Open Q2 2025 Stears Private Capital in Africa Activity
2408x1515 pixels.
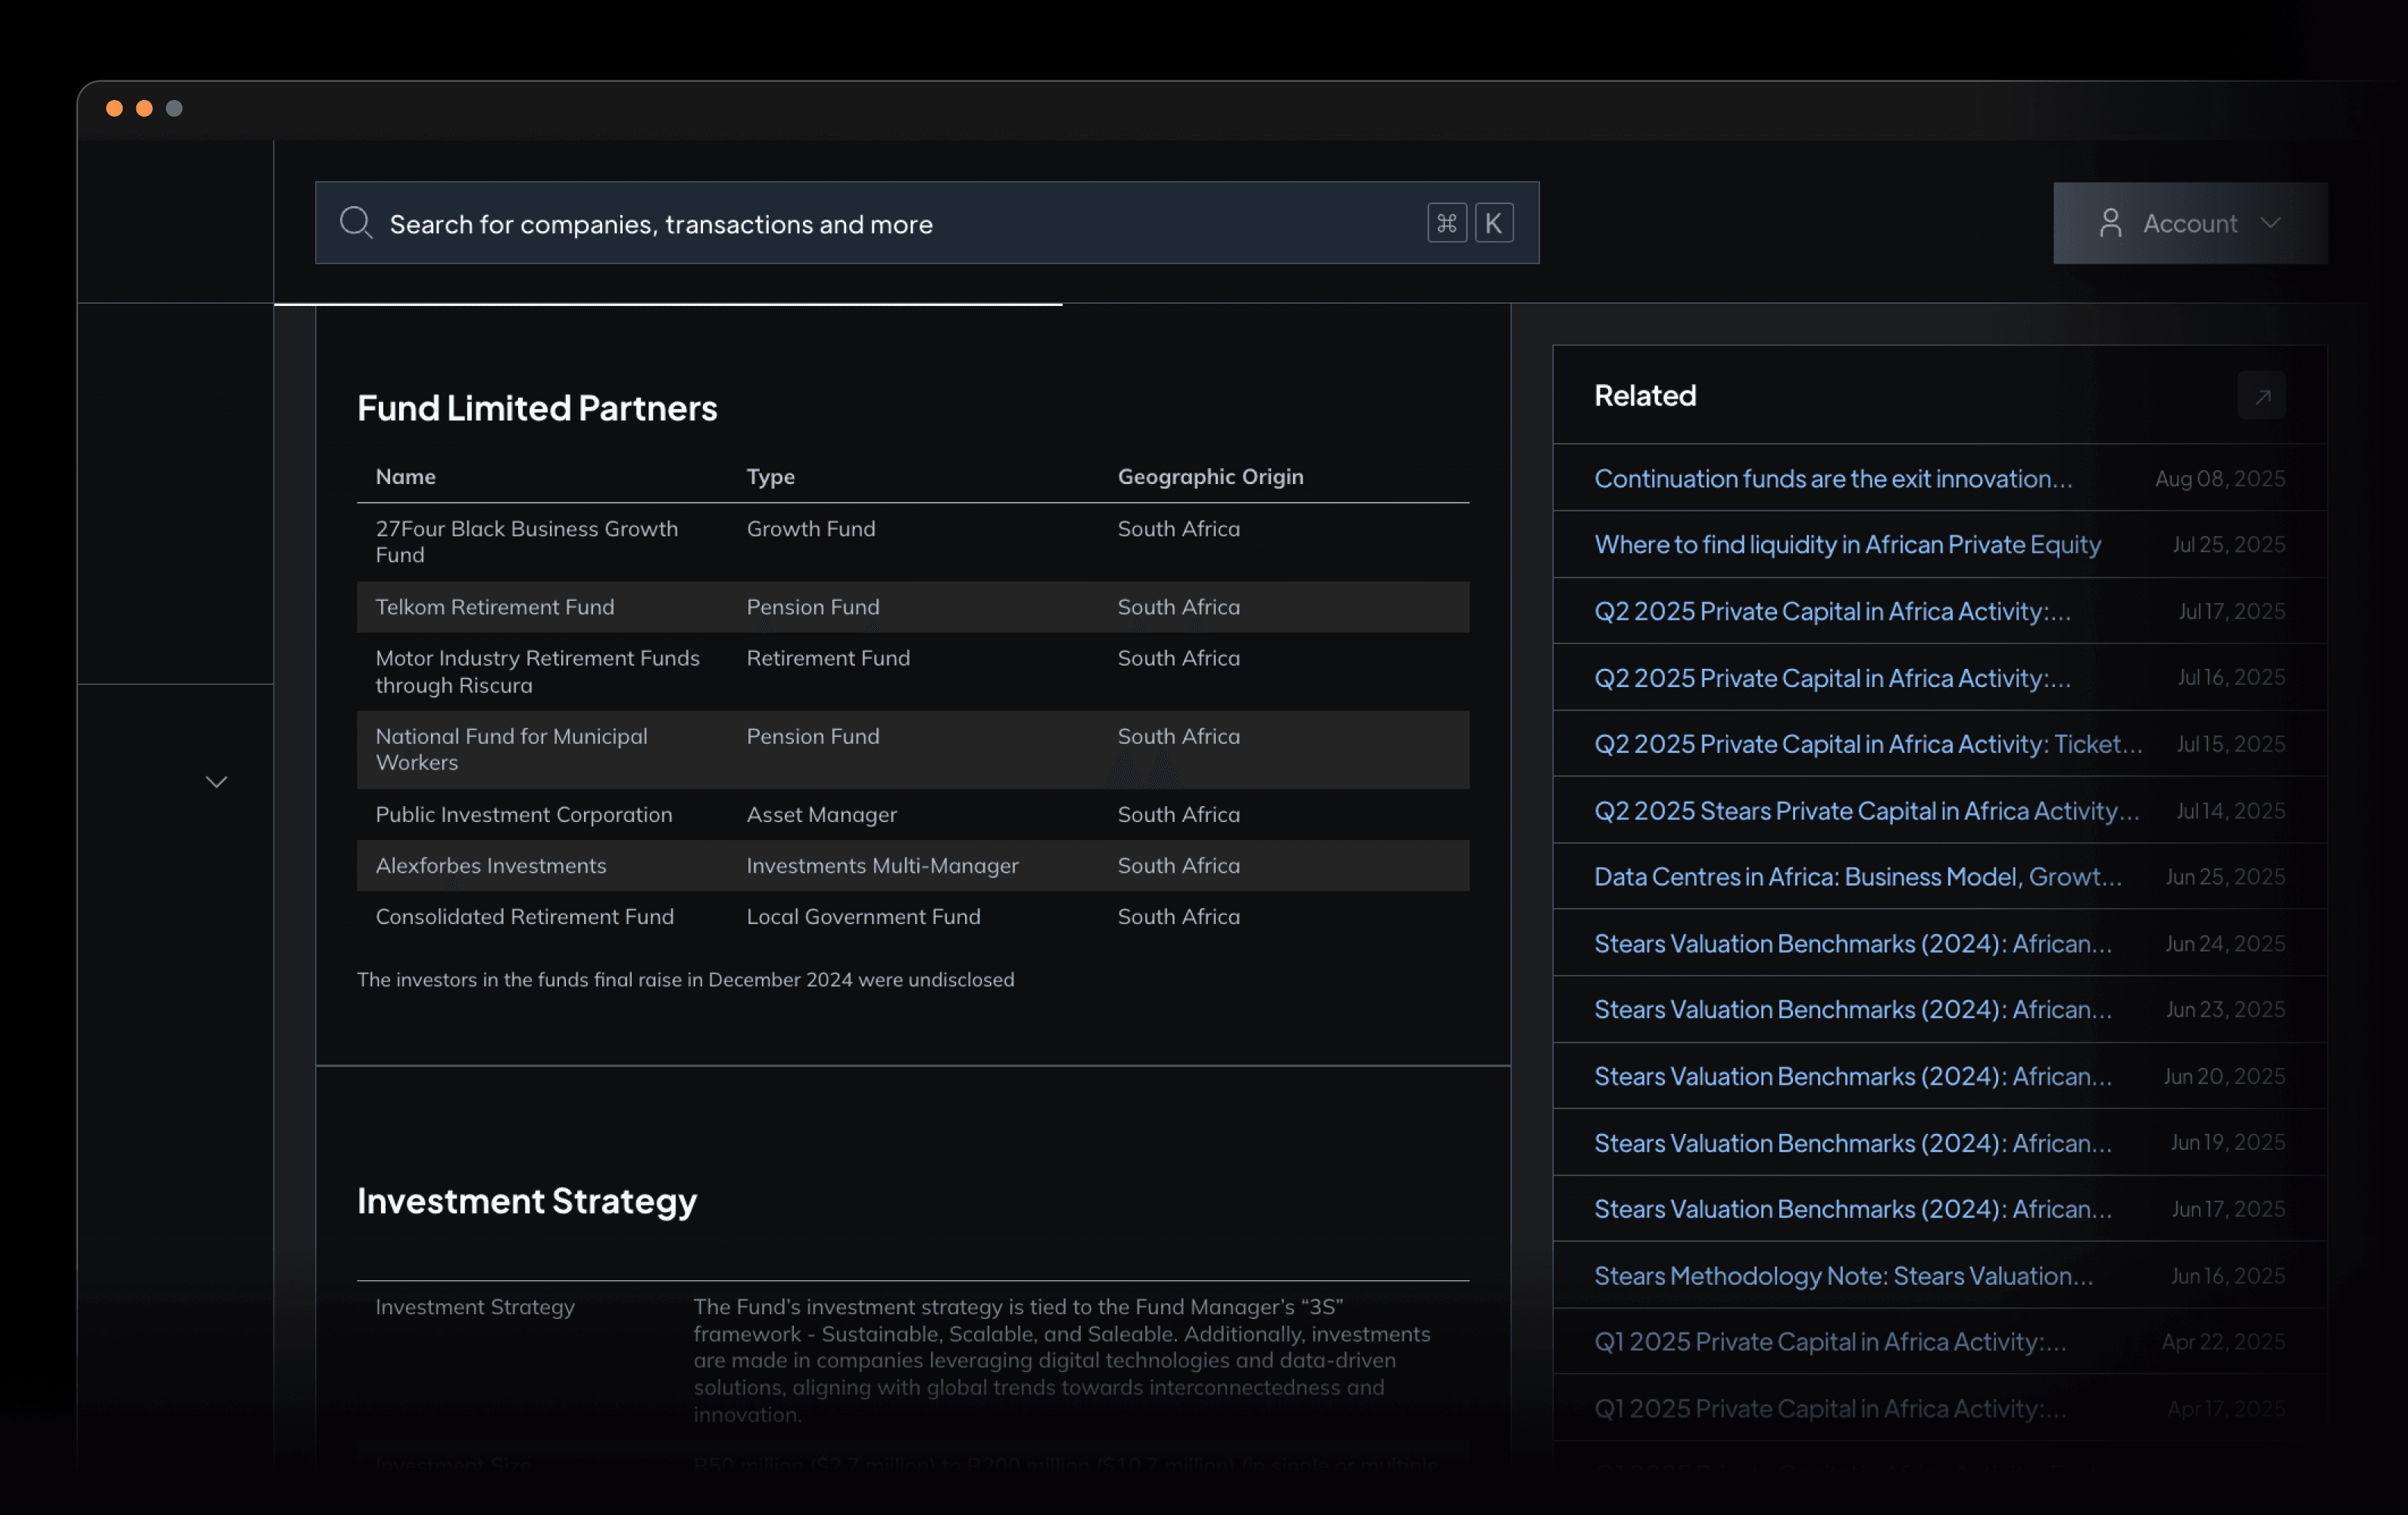(x=1867, y=811)
